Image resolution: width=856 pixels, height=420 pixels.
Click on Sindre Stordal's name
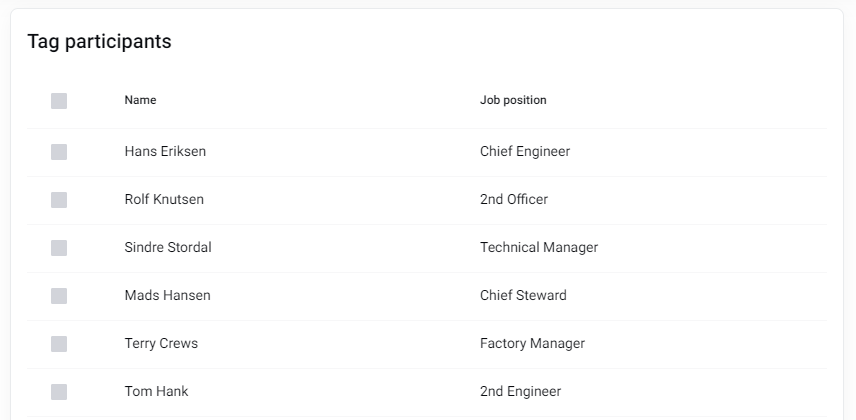point(168,248)
